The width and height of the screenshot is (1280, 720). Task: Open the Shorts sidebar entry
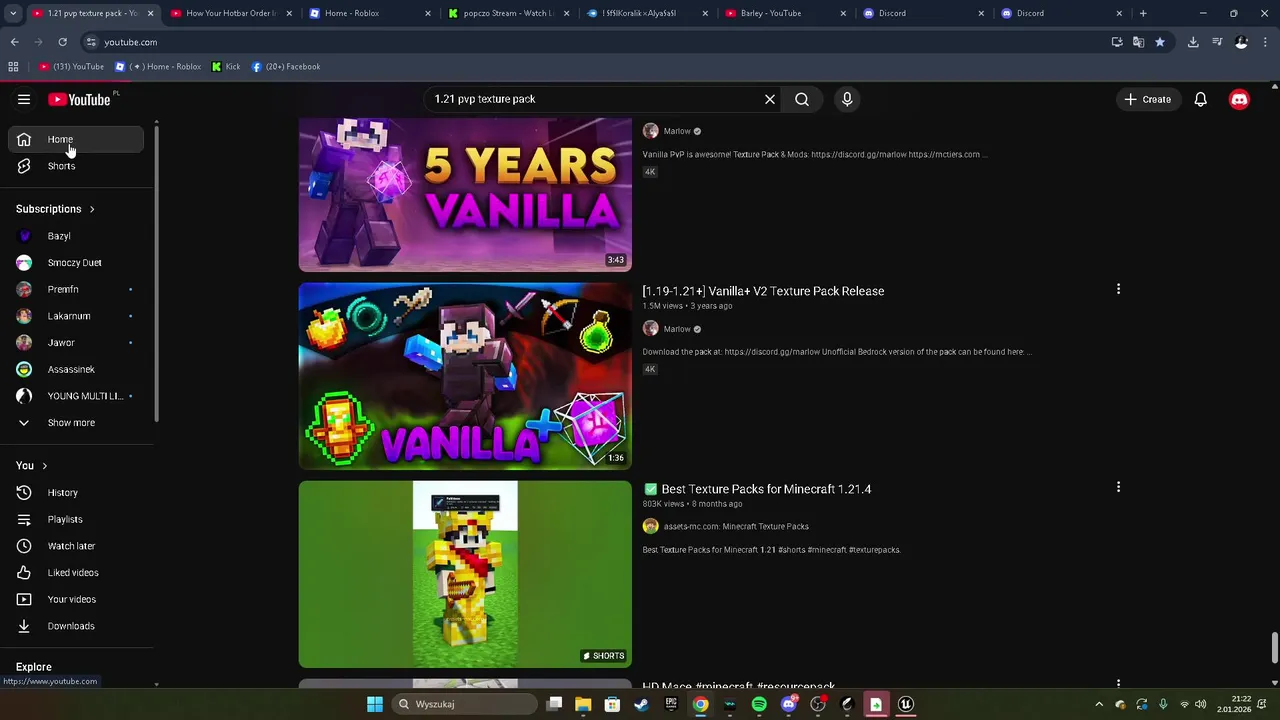click(x=76, y=166)
